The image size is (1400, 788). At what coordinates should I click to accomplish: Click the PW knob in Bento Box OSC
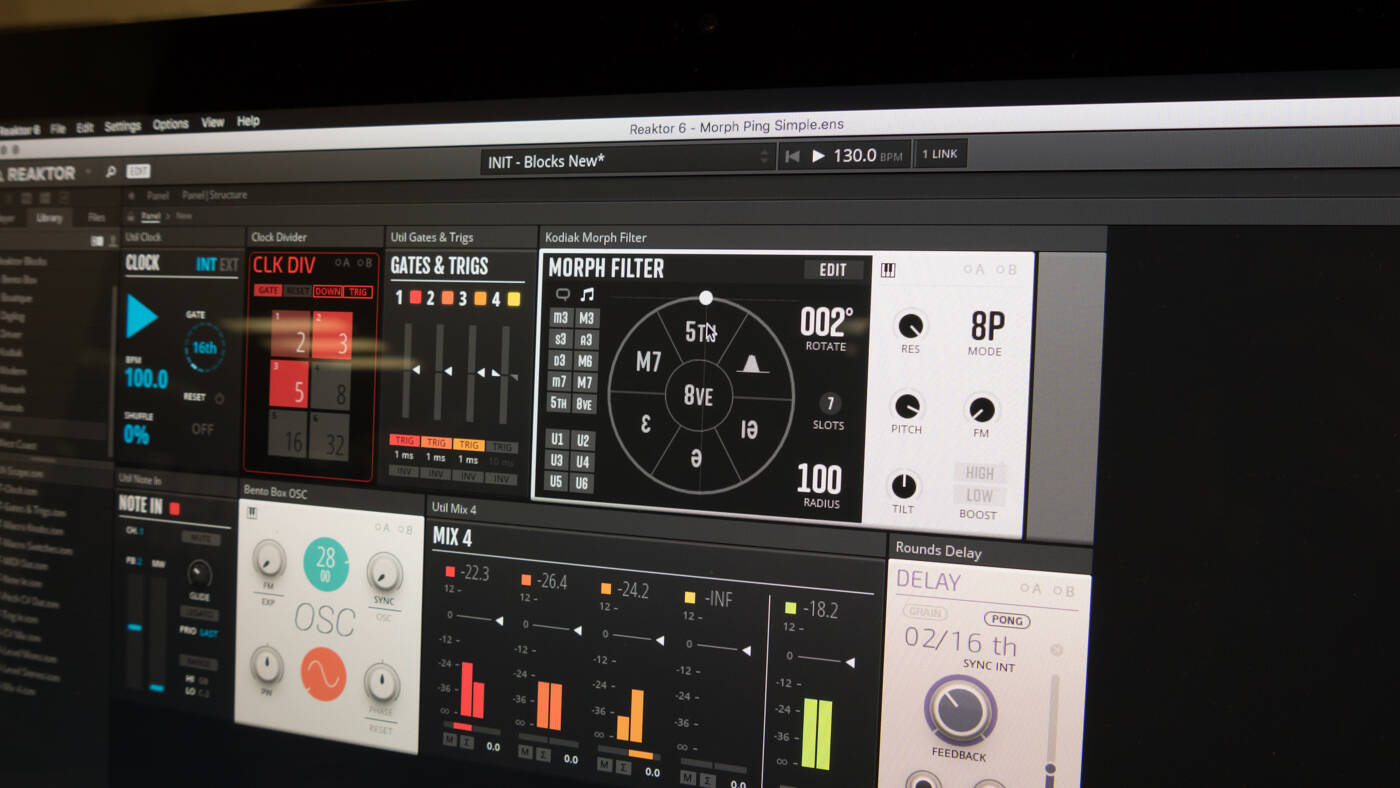pyautogui.click(x=266, y=664)
